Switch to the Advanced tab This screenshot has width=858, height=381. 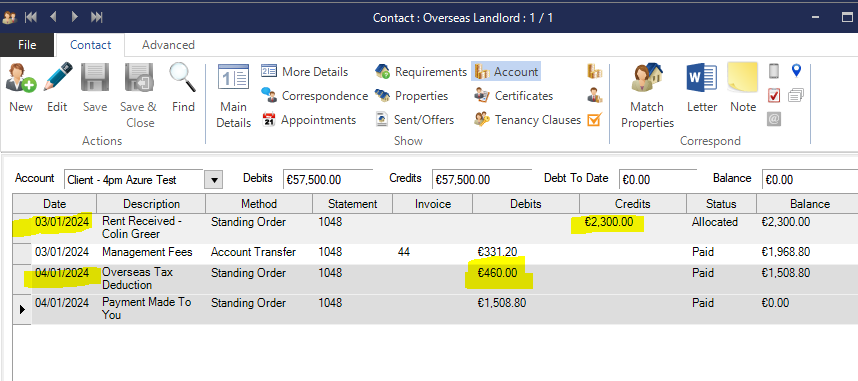tap(168, 45)
